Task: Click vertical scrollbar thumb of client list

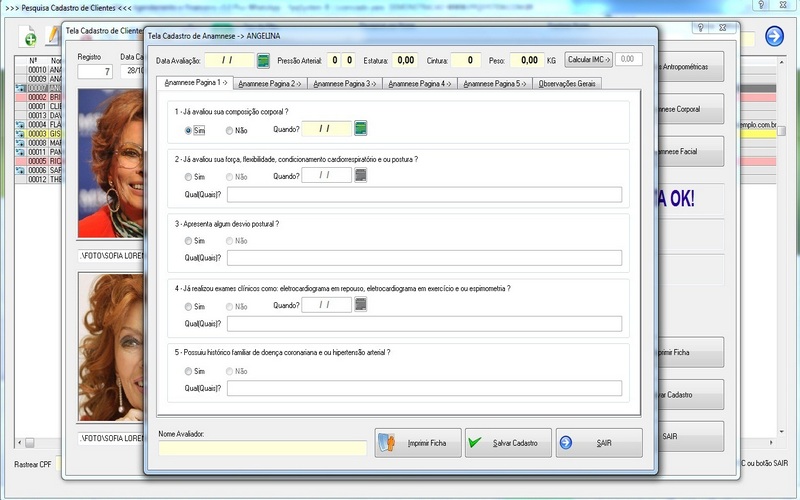Action: [x=781, y=131]
